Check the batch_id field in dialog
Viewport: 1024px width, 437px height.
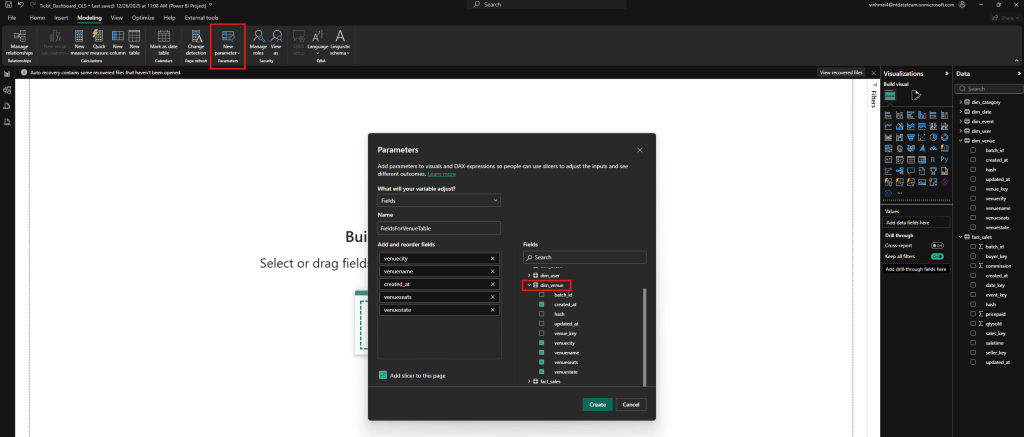pyautogui.click(x=542, y=295)
